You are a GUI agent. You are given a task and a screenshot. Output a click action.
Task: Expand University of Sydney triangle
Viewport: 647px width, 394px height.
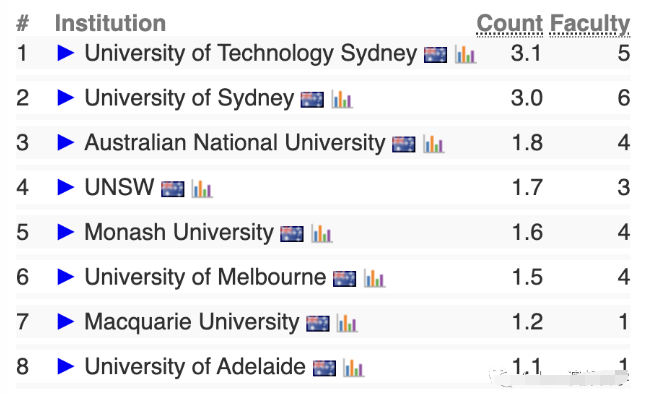(x=66, y=98)
